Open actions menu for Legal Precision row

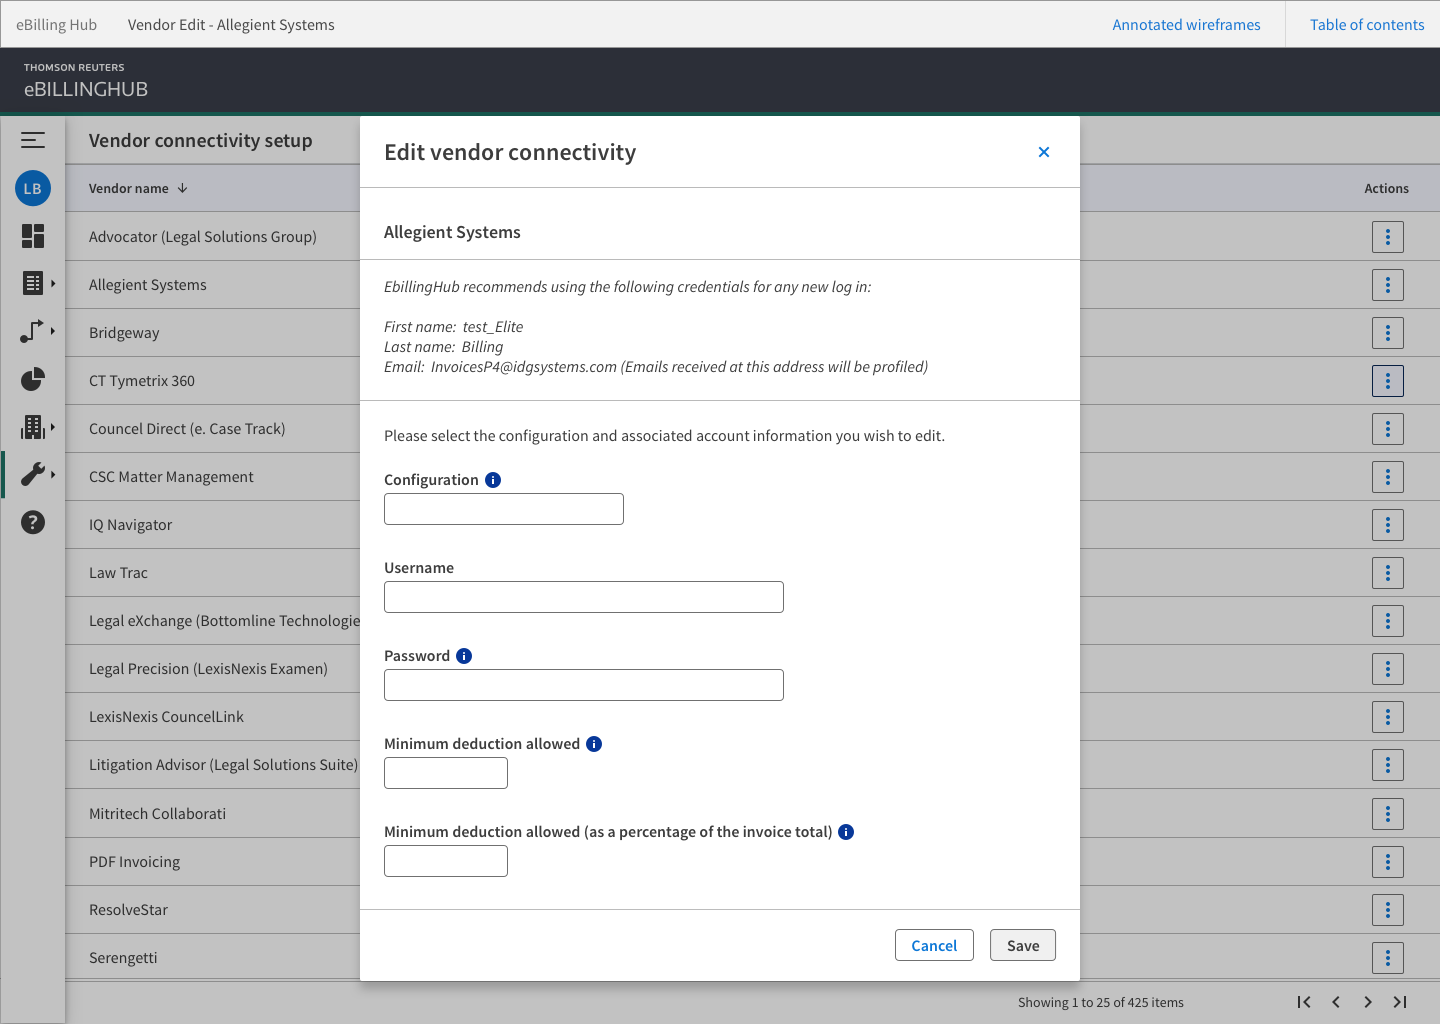click(1388, 669)
